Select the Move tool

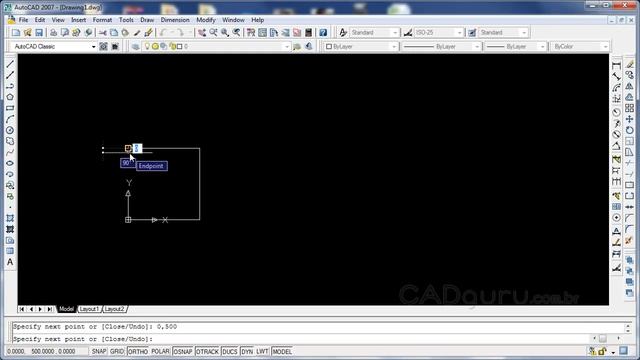click(629, 119)
